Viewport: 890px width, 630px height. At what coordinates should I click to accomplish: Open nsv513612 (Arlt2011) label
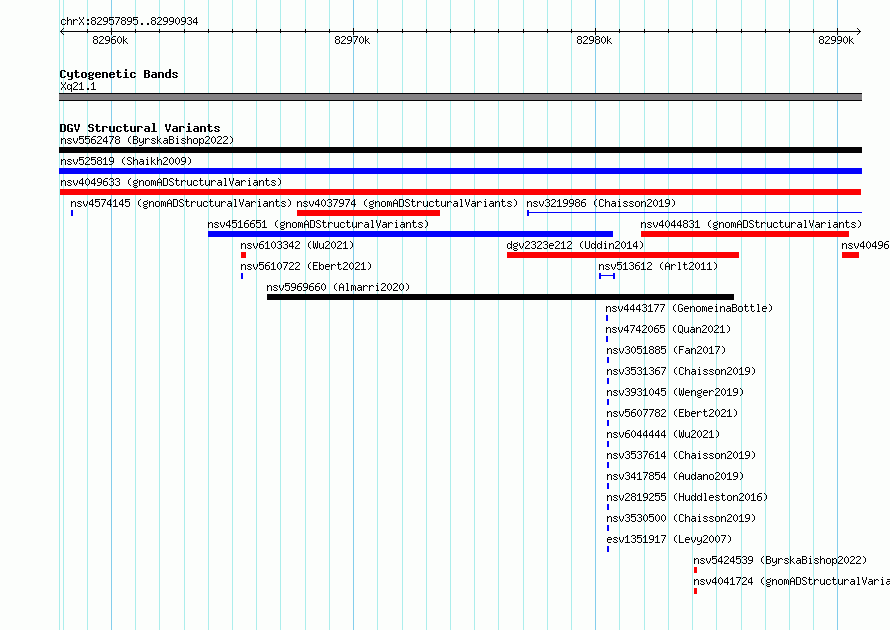(x=658, y=266)
